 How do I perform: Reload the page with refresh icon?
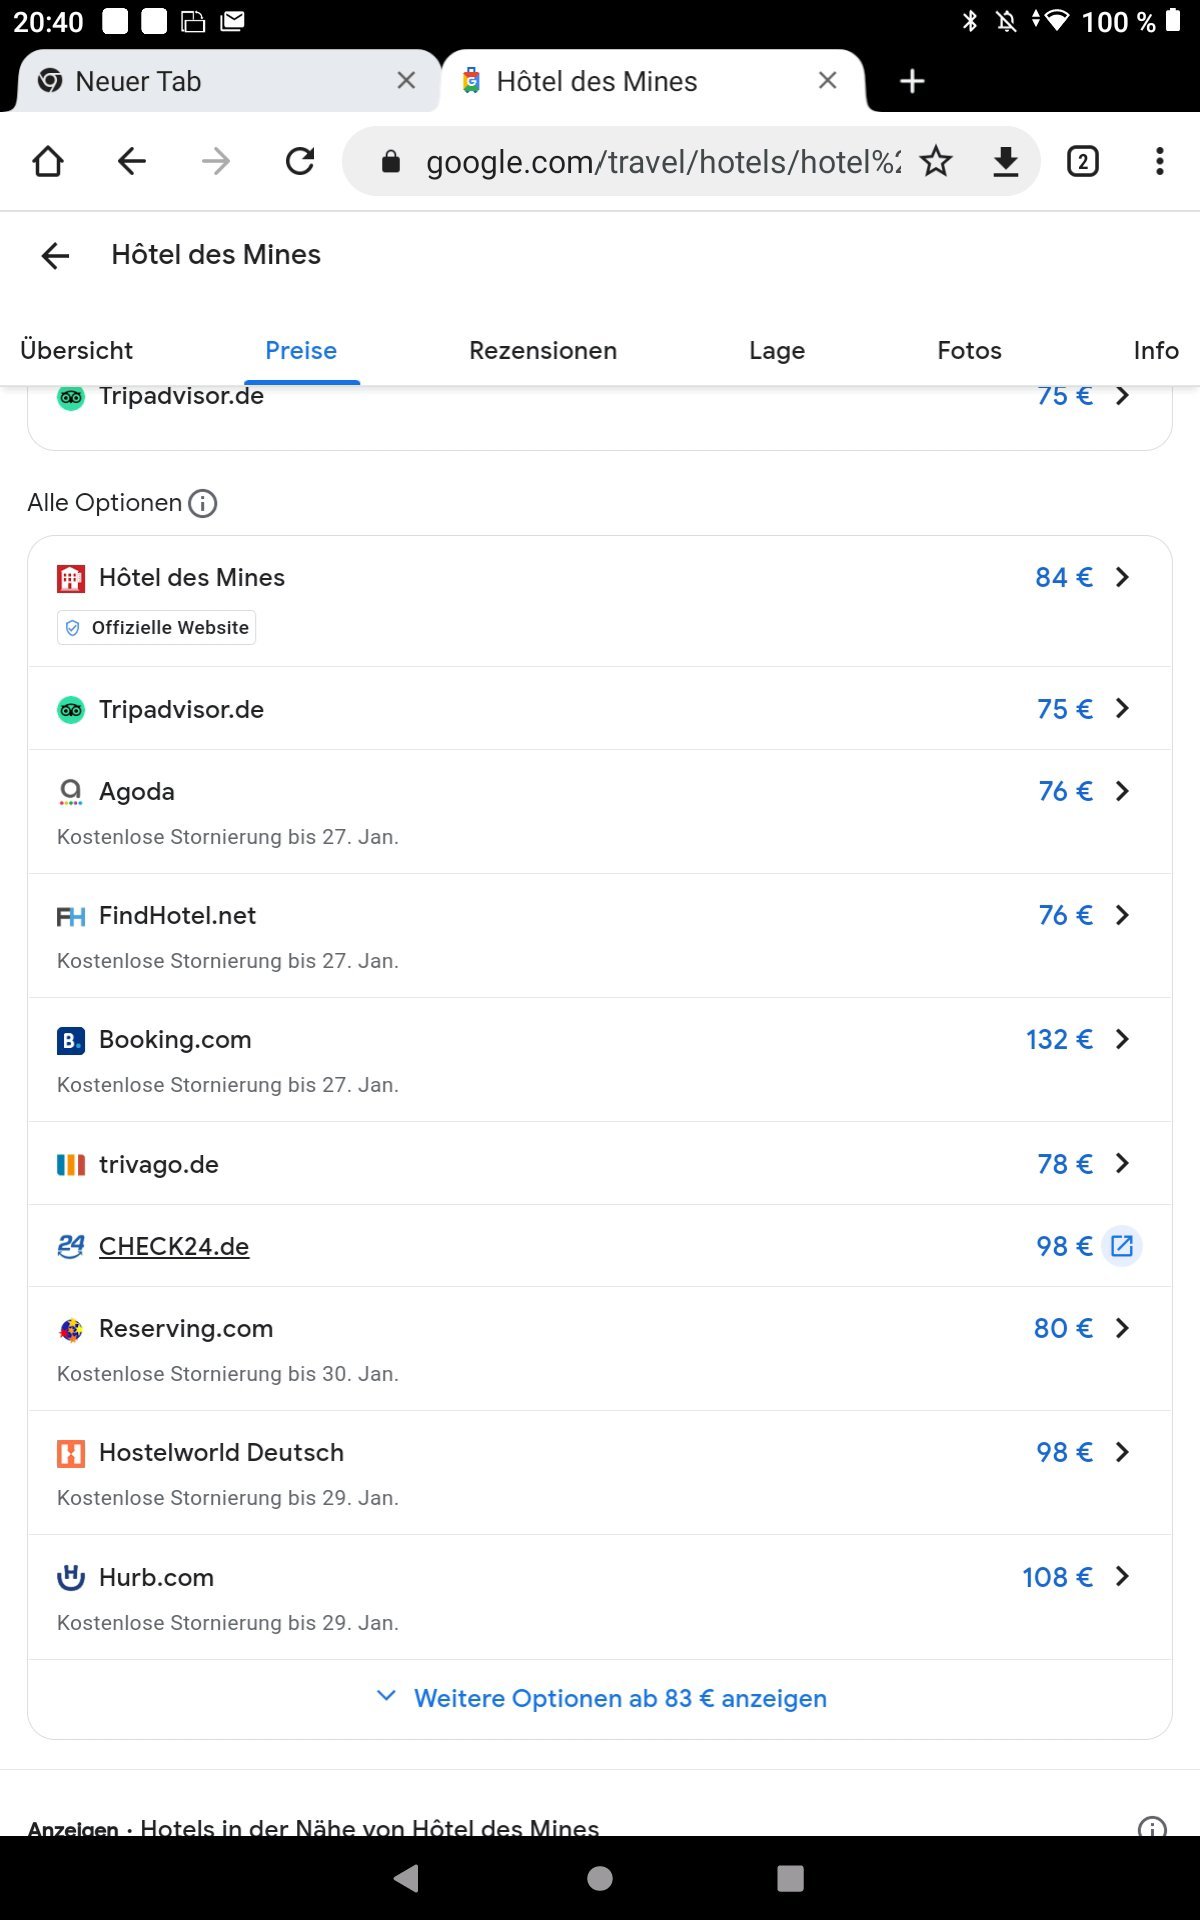coord(300,161)
